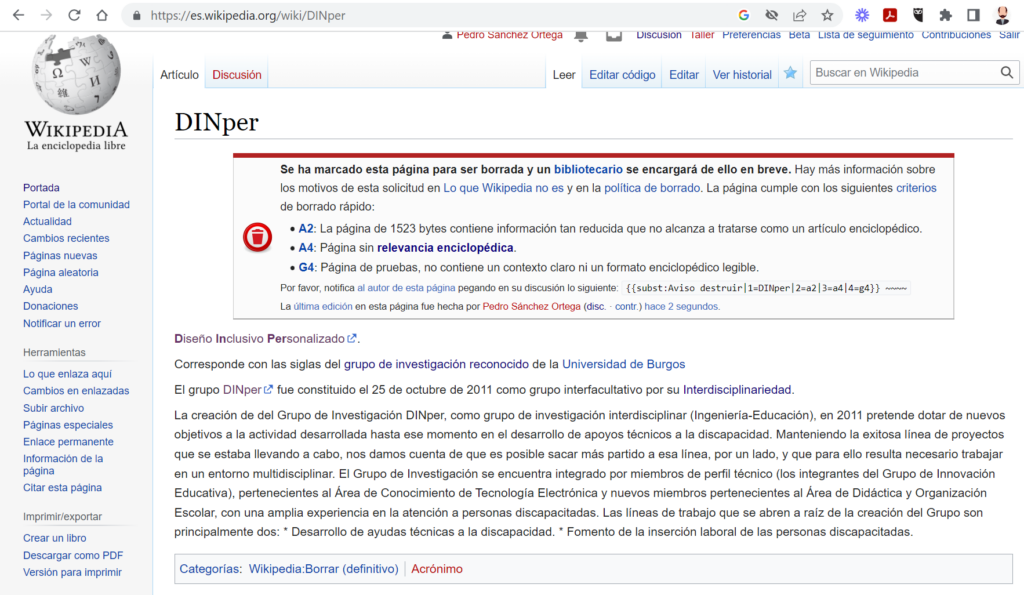Open relevancia enciclopédica link
Viewport: 1024px width, 595px height.
(x=445, y=248)
